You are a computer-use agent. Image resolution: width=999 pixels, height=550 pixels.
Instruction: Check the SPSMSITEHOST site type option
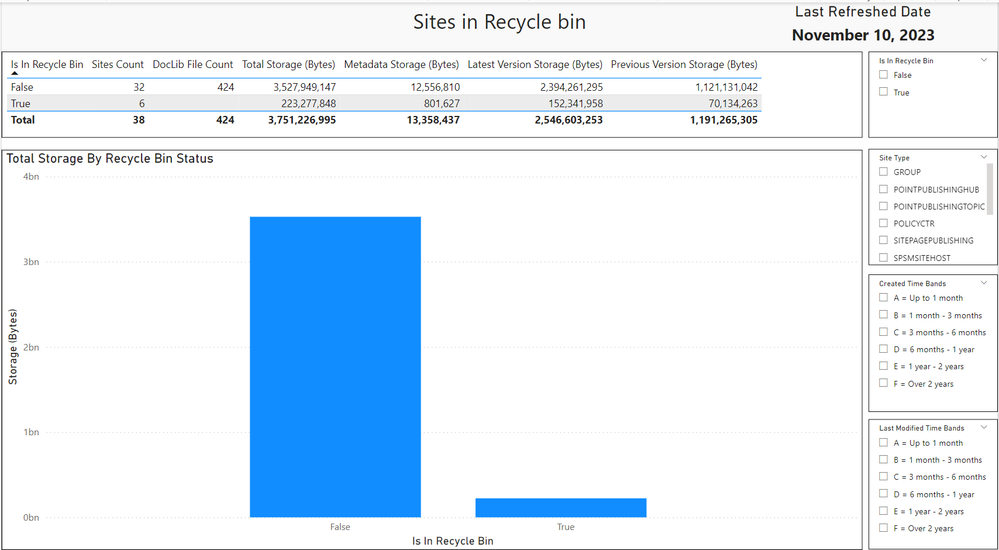coord(883,257)
